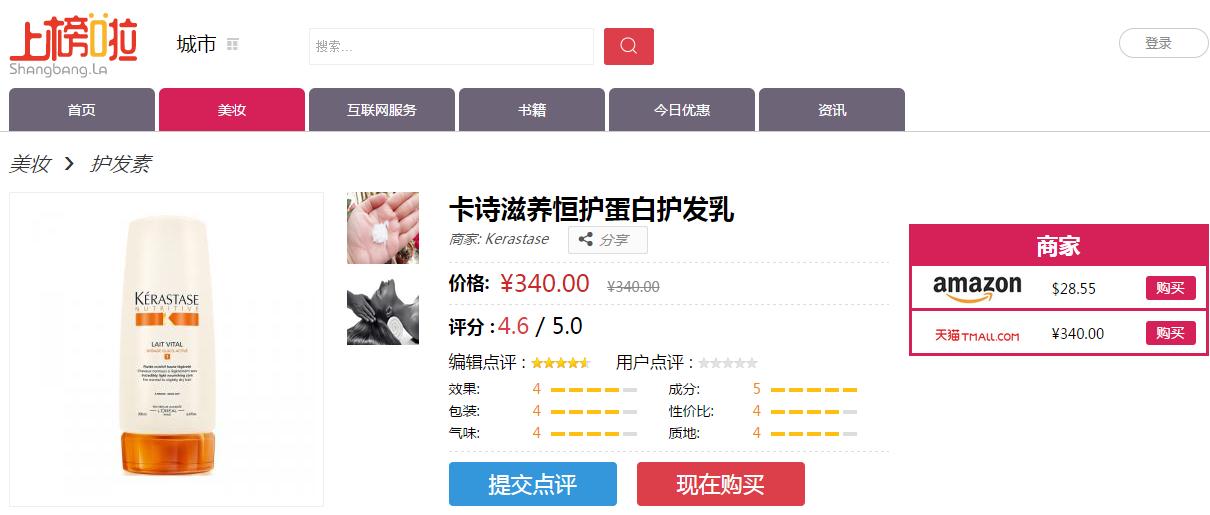Click the red 现在购买 button

coord(721,484)
